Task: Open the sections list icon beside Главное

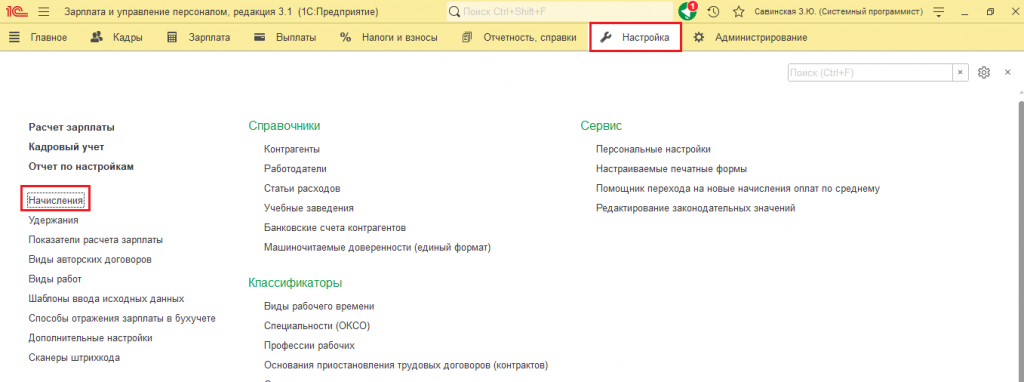Action: pyautogui.click(x=14, y=38)
